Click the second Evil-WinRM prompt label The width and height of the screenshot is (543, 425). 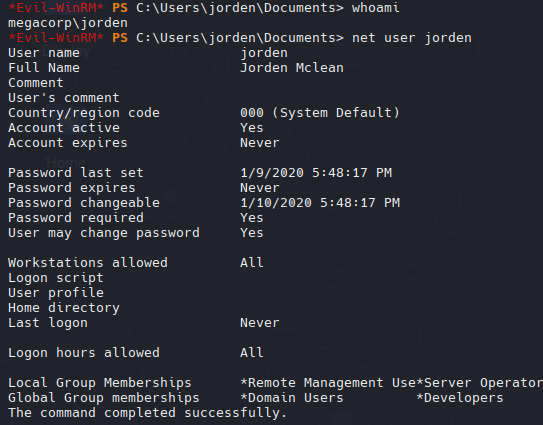point(56,38)
